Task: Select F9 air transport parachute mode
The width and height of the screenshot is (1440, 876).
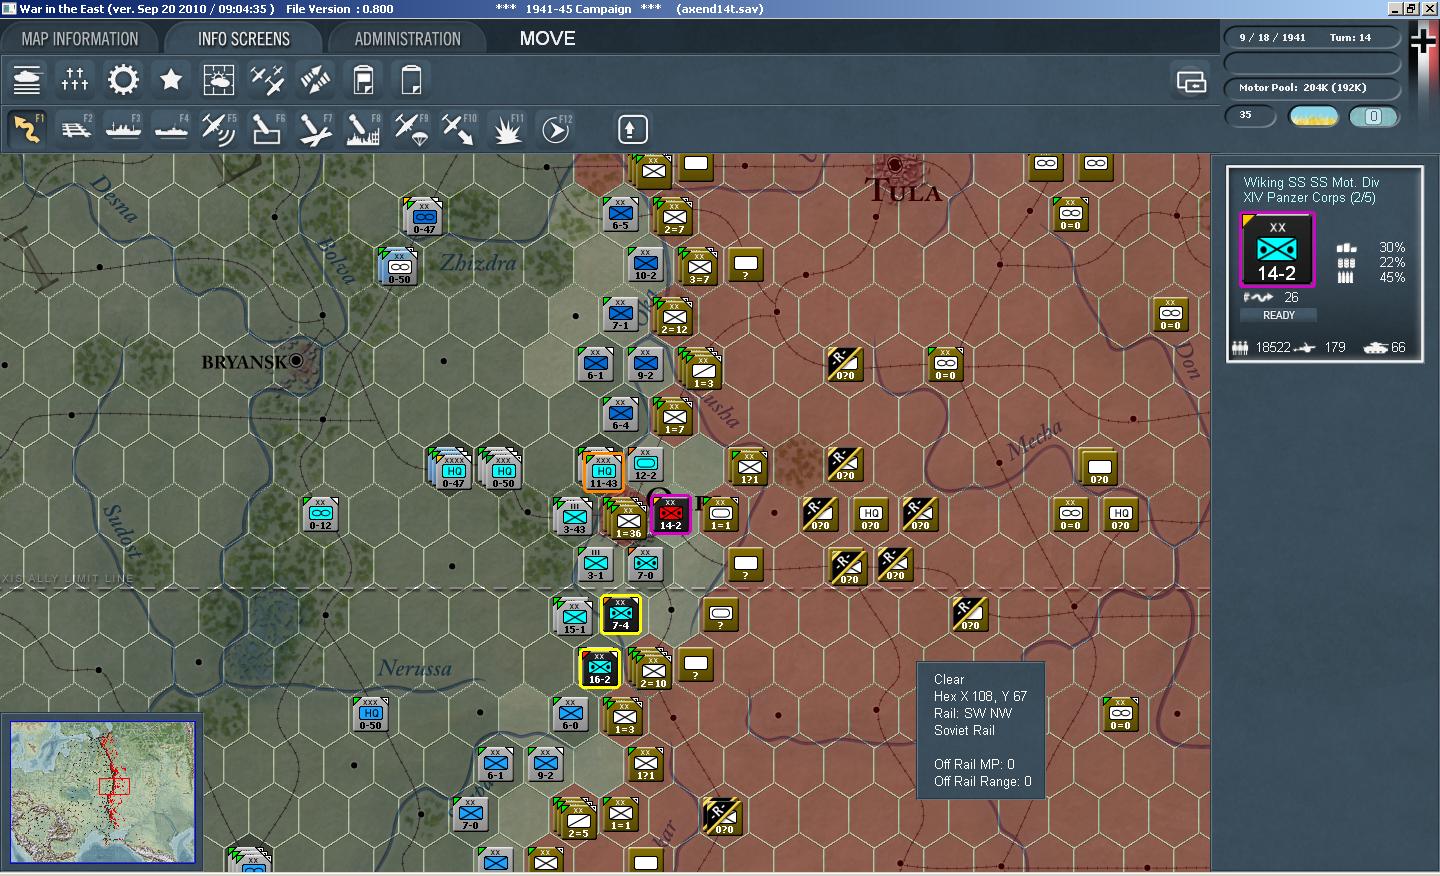Action: pyautogui.click(x=411, y=129)
